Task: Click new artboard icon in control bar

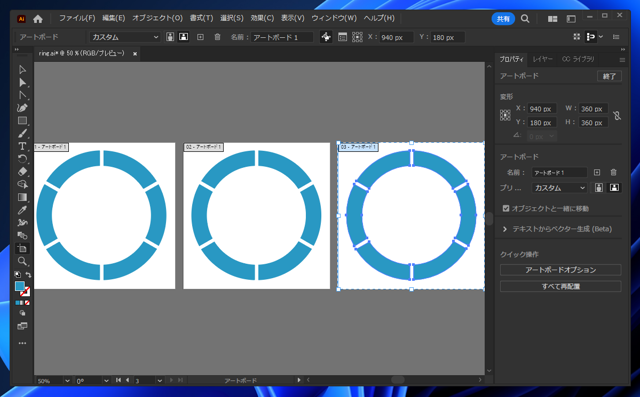Action: [200, 37]
